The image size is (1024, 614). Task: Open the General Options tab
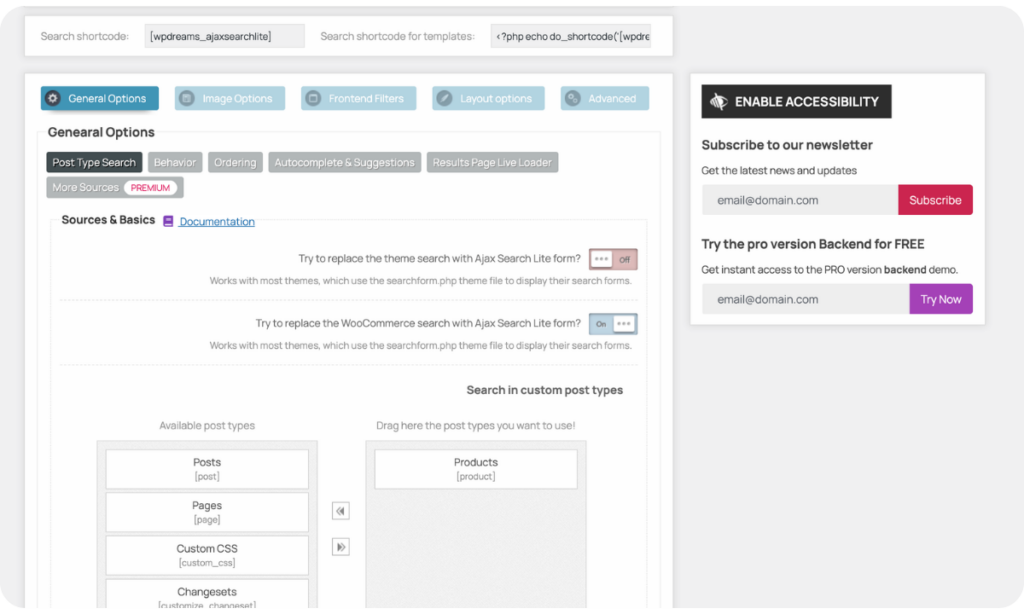point(99,98)
